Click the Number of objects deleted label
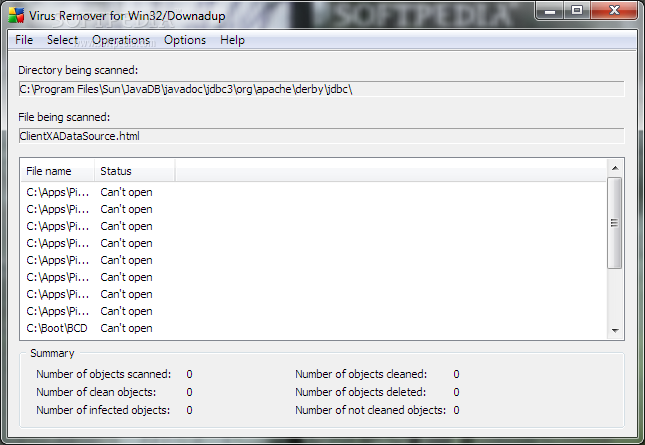 tap(360, 392)
